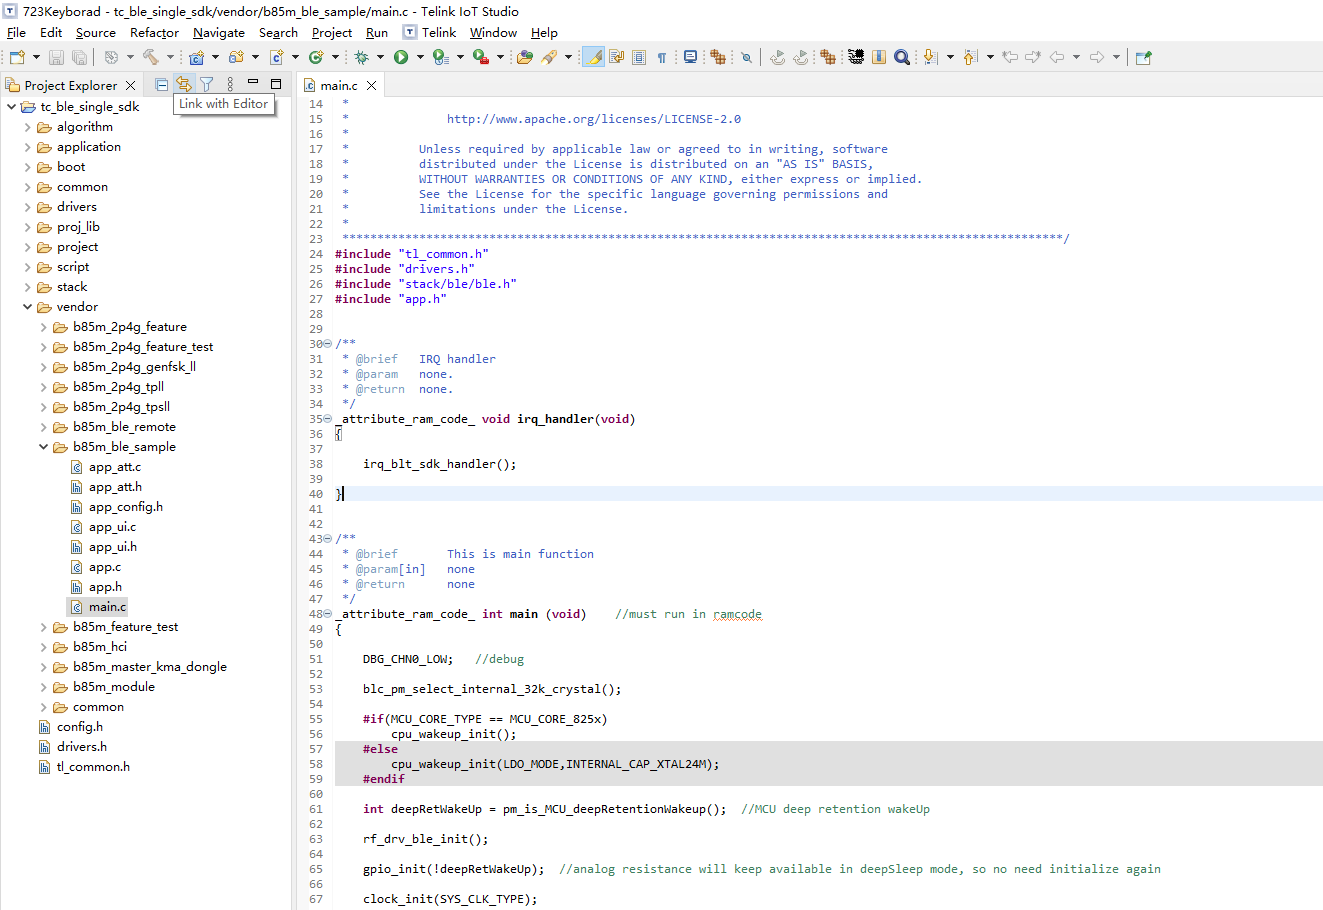Screen dimensions: 1323x910
Task: Expand the b85m_ble_remote folder
Action: [x=43, y=427]
